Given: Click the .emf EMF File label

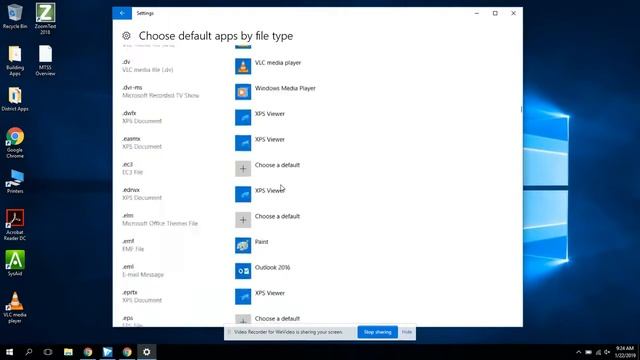Looking at the screenshot, I should click(x=133, y=245).
